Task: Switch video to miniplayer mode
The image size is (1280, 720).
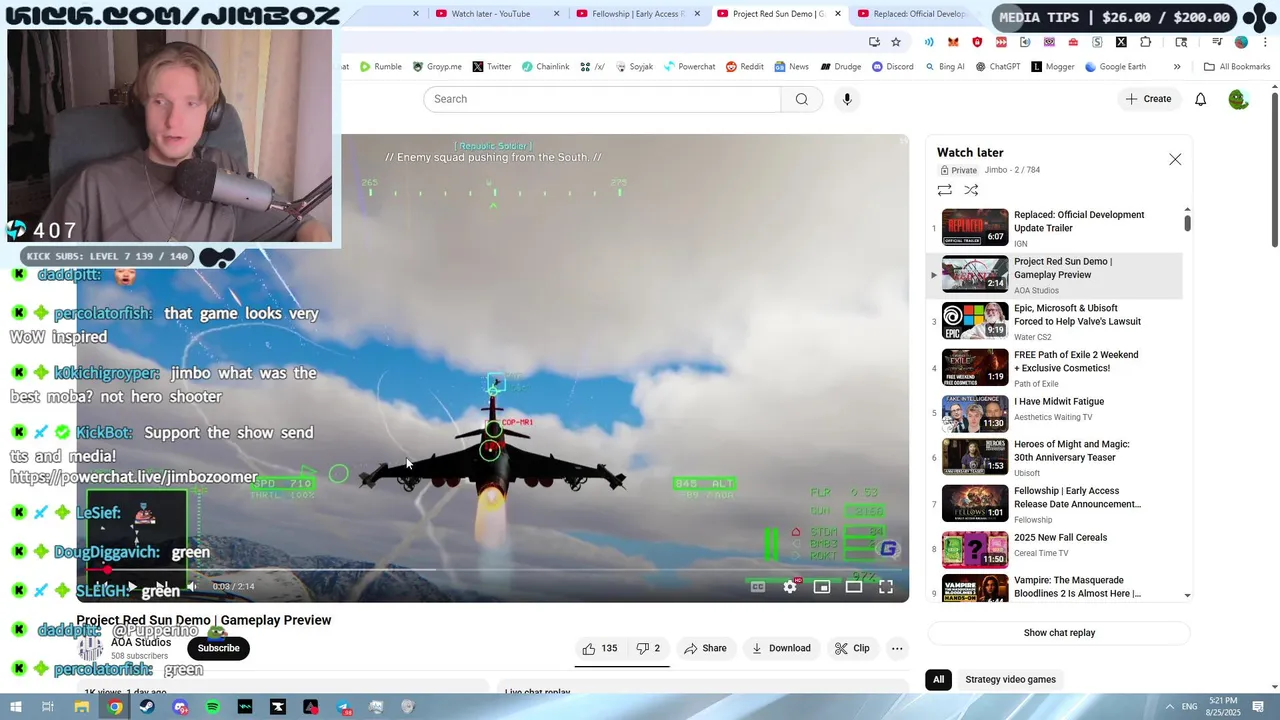Action: click(x=822, y=587)
